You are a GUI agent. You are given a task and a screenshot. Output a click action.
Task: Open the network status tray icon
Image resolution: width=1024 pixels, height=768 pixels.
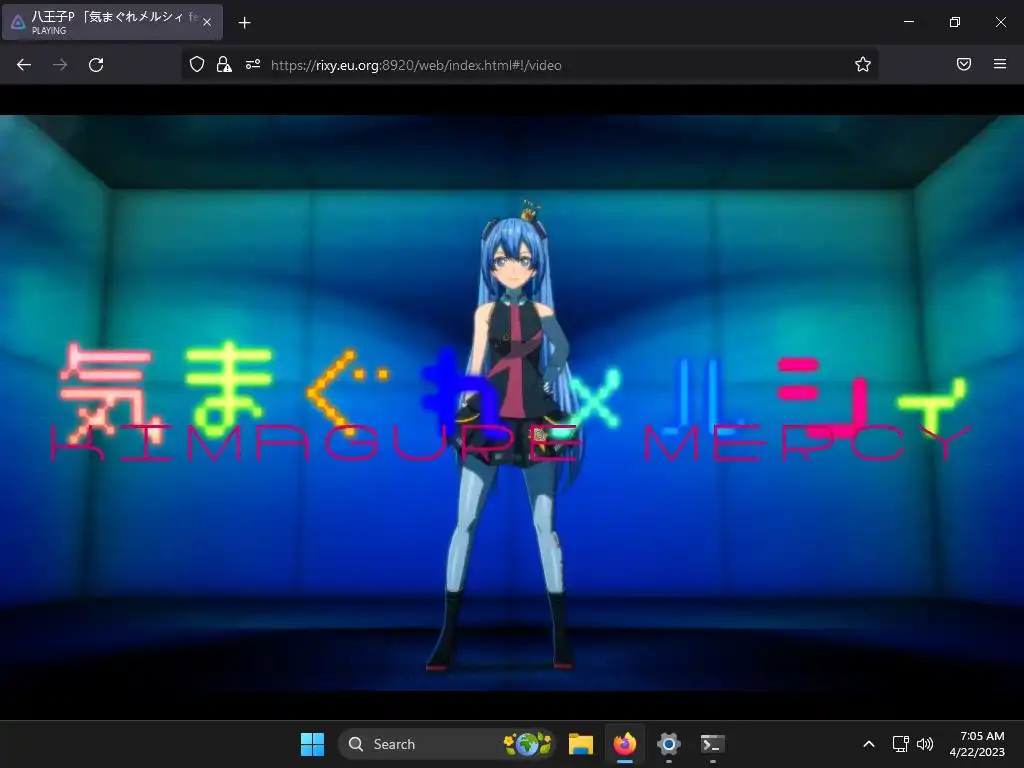coord(901,744)
